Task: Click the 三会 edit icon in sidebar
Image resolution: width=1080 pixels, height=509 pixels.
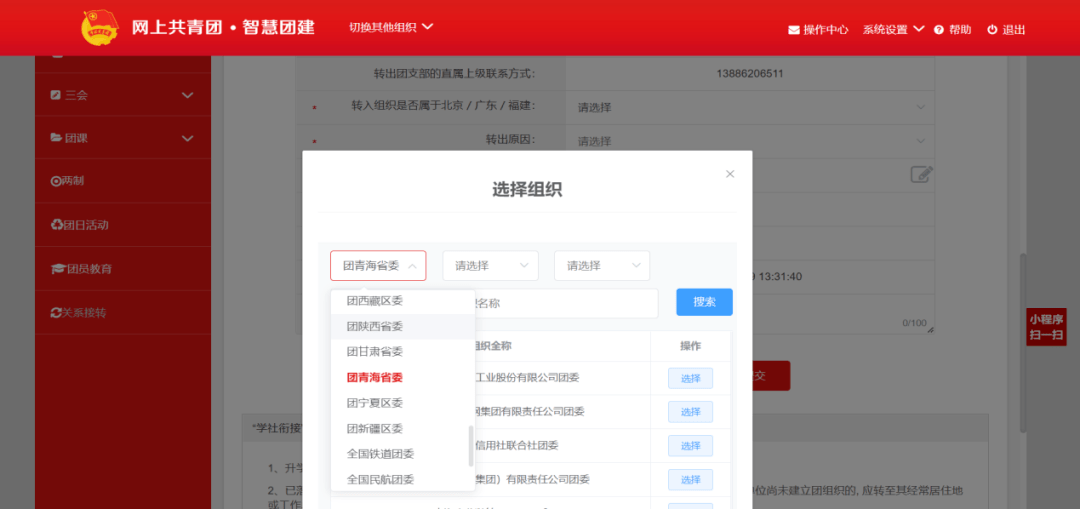Action: pos(56,95)
